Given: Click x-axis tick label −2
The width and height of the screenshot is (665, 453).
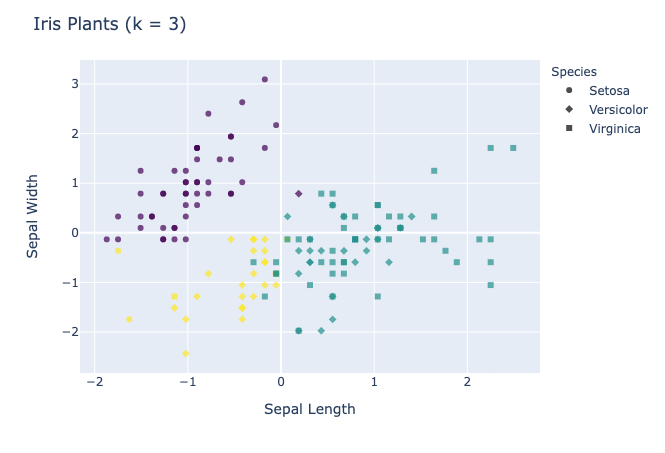Looking at the screenshot, I should 95,382.
